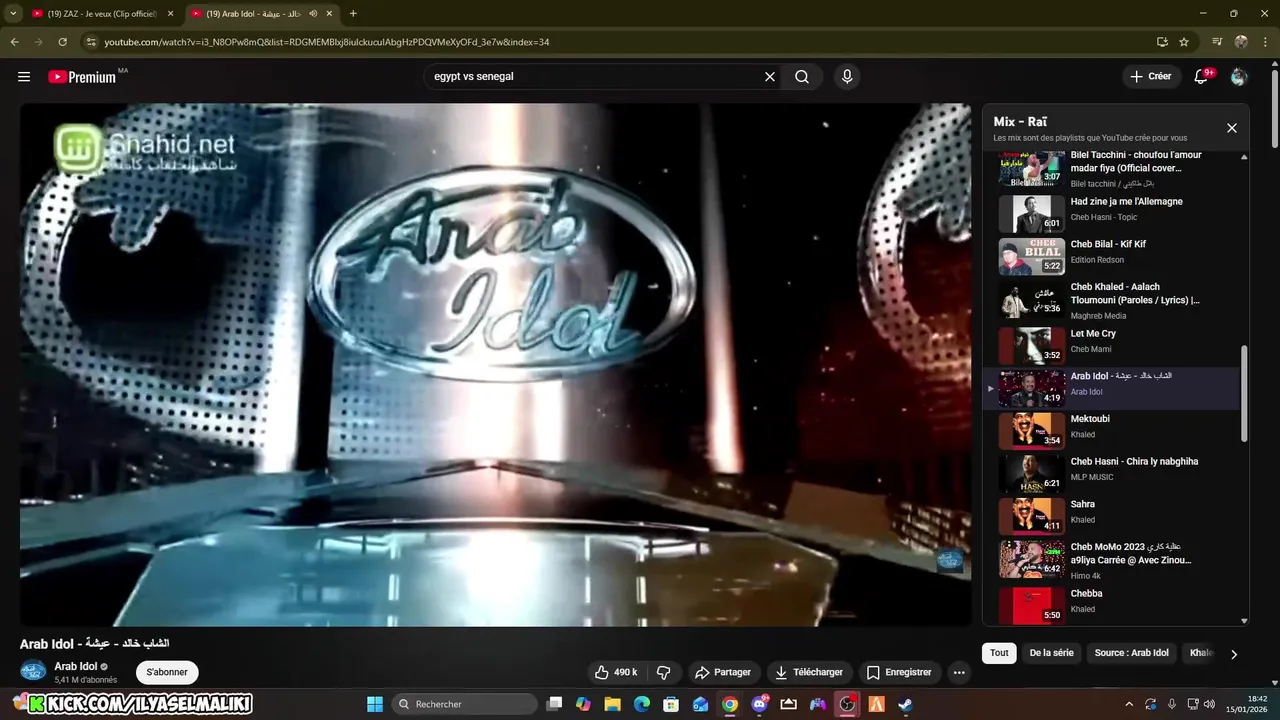The width and height of the screenshot is (1280, 720).
Task: Open Microsoft Edge from taskbar
Action: [642, 704]
